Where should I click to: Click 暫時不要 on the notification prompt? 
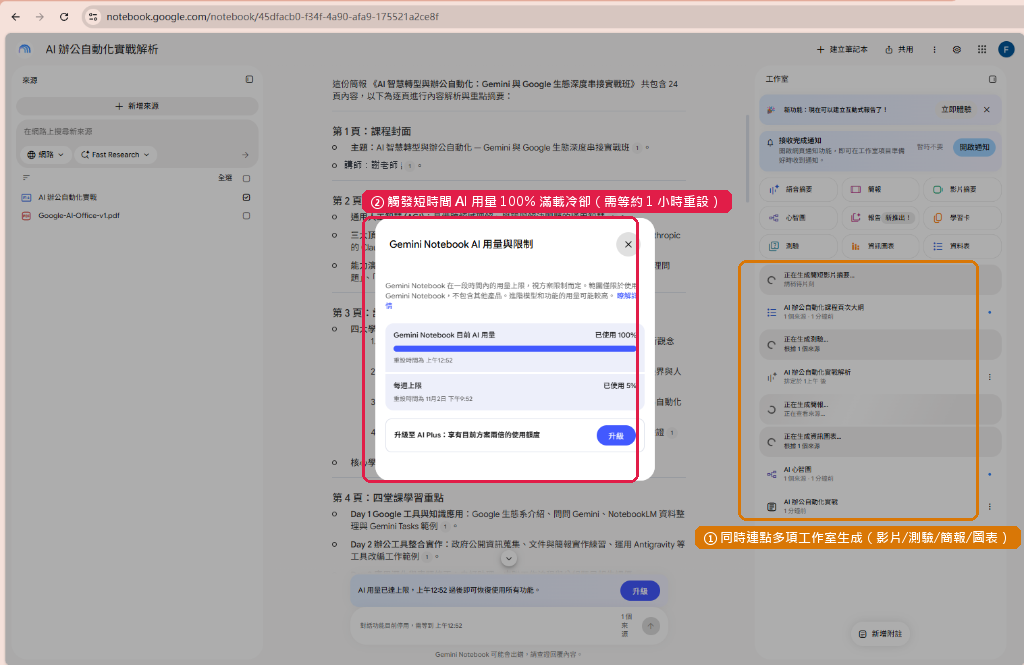(x=929, y=147)
